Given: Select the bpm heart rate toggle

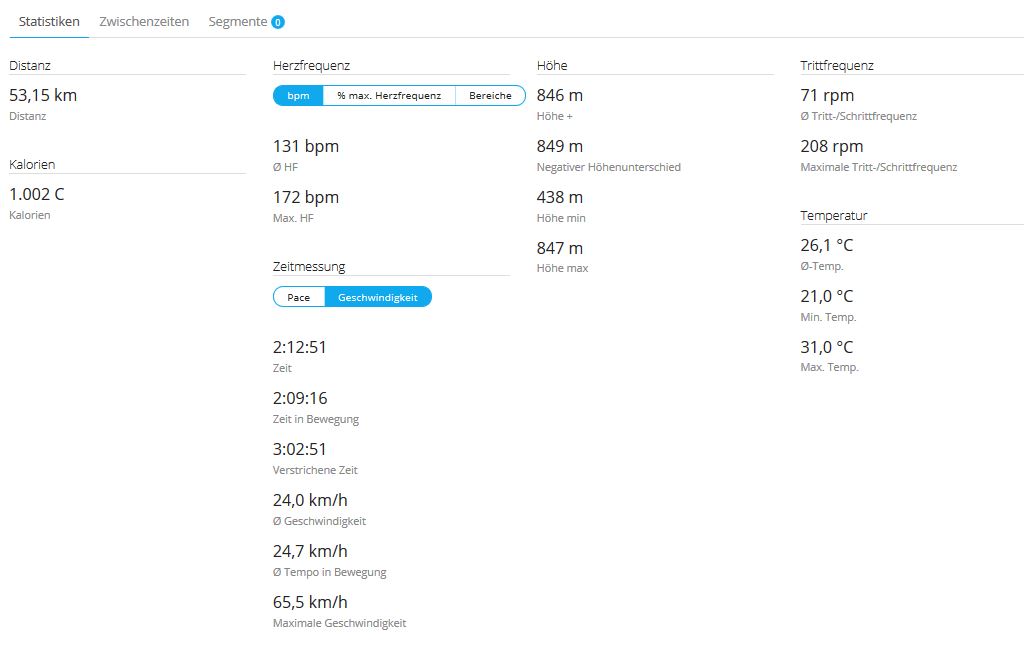Looking at the screenshot, I should tap(298, 95).
